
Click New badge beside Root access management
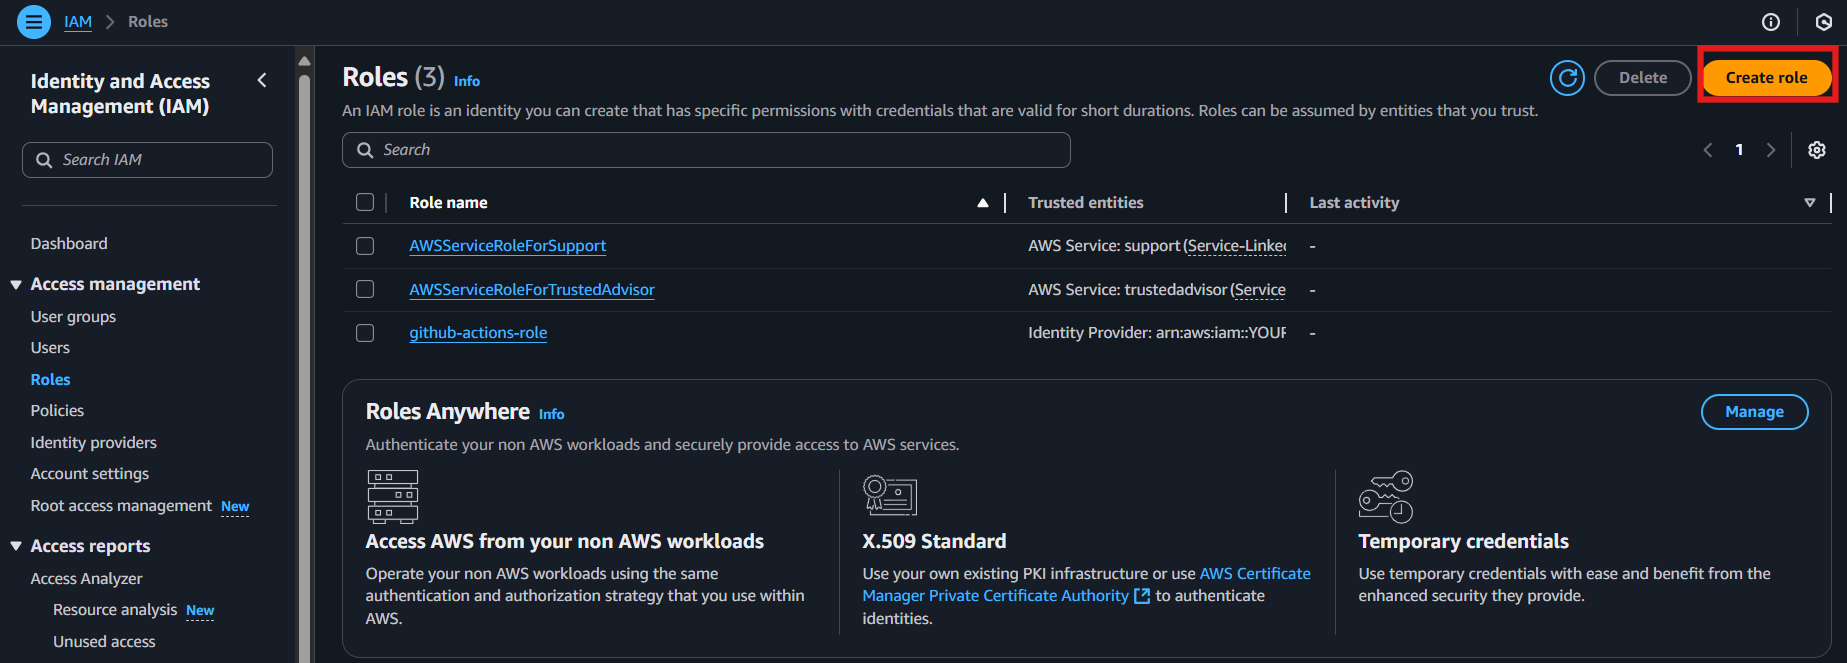click(235, 507)
